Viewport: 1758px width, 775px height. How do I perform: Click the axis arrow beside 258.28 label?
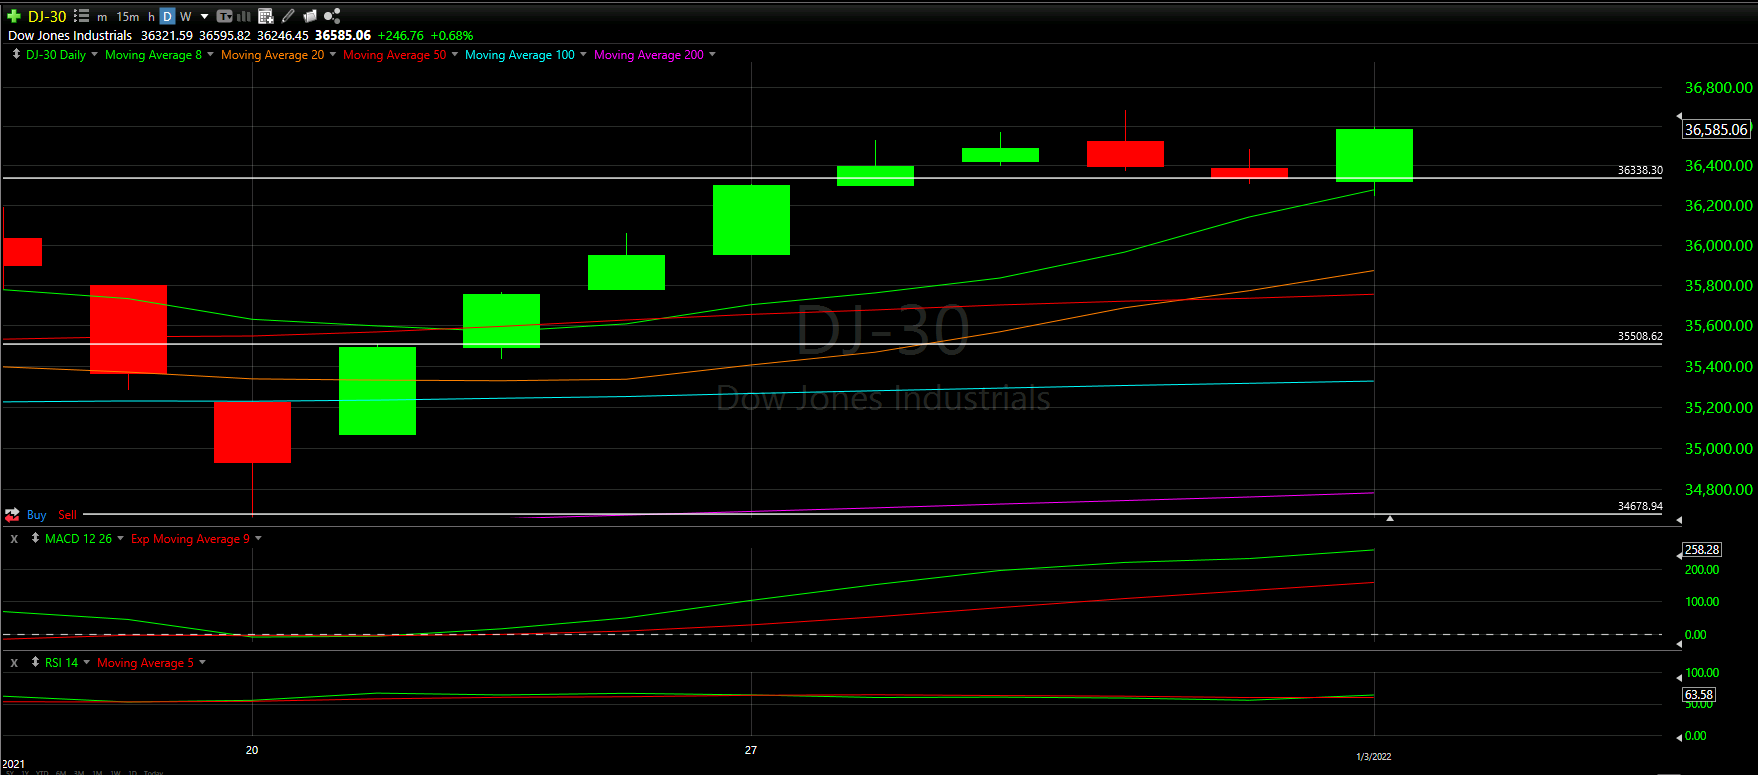pyautogui.click(x=1679, y=555)
